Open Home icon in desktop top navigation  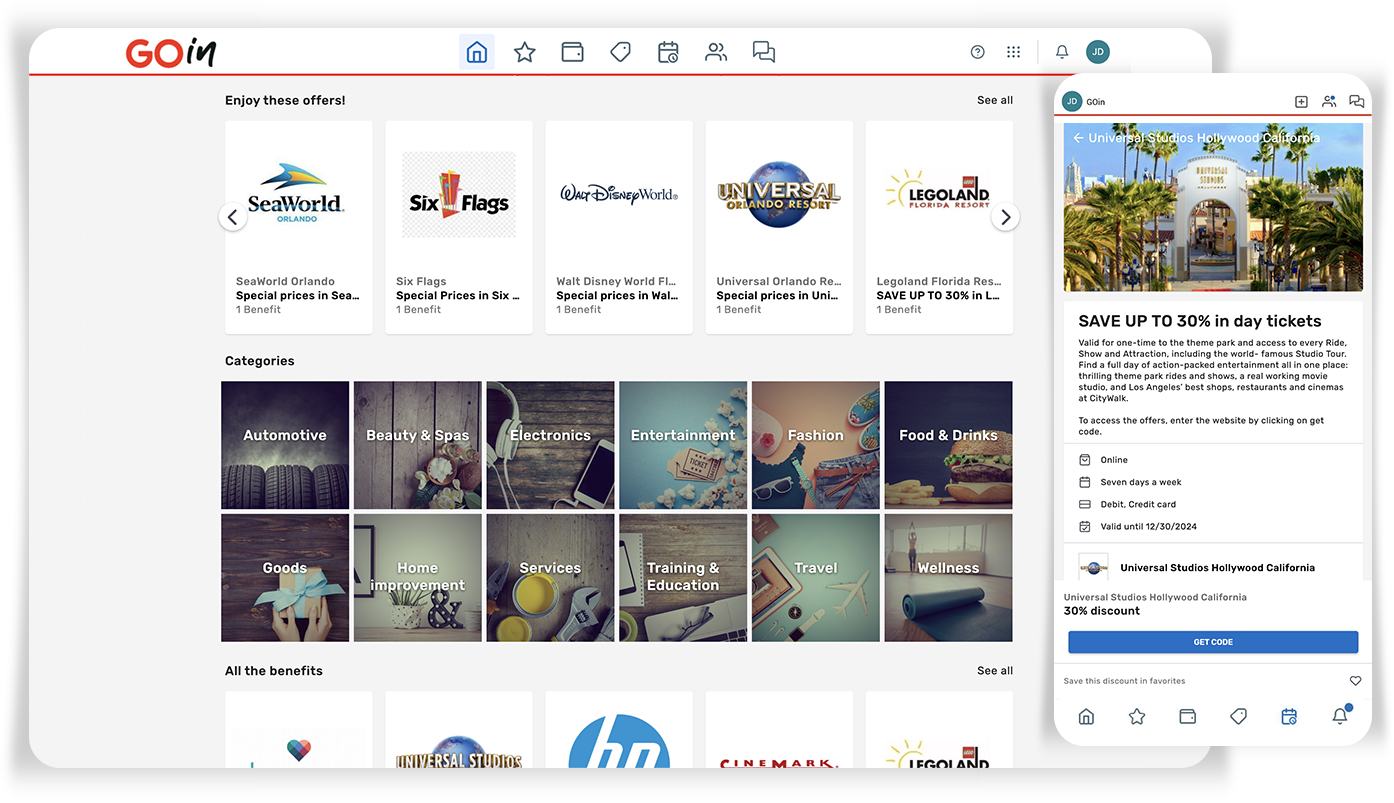477,52
